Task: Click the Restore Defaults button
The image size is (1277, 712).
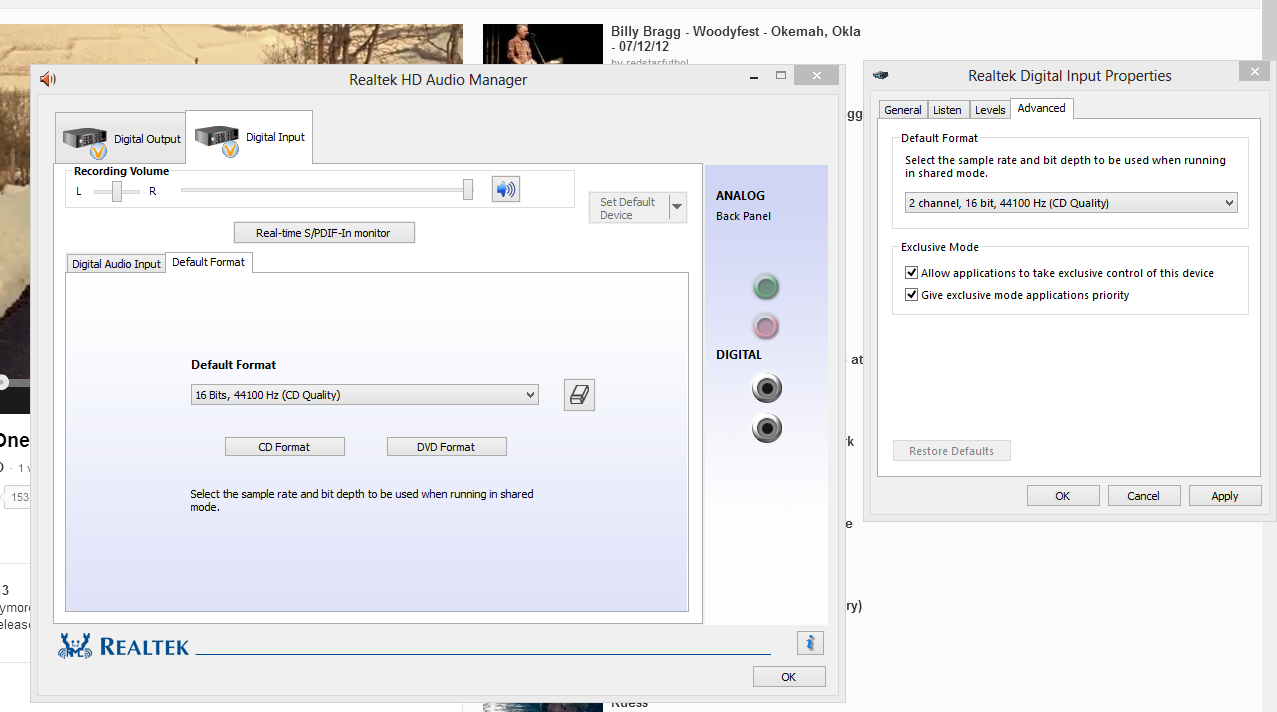Action: point(952,451)
